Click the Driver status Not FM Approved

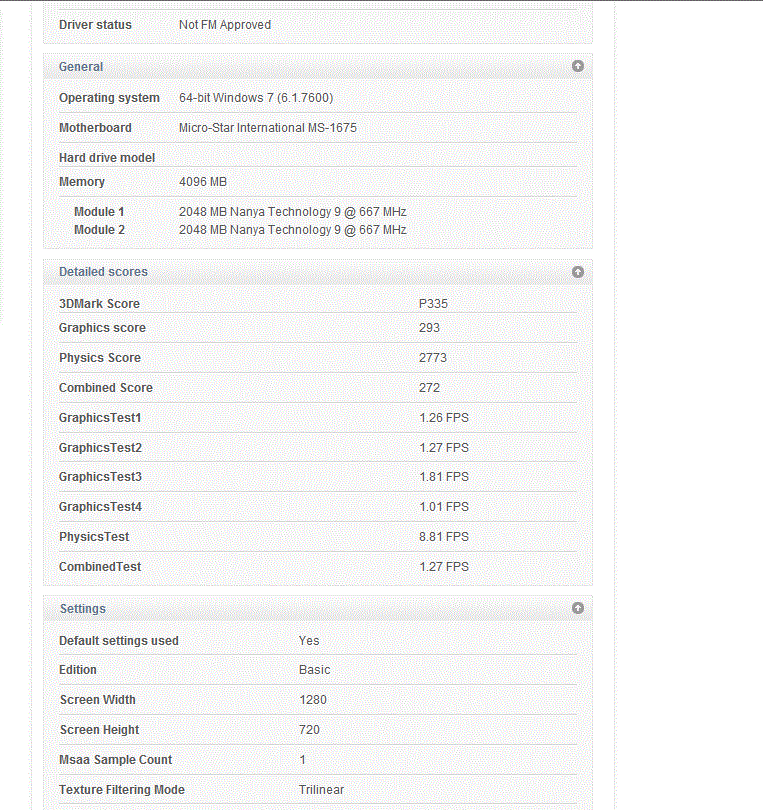pyautogui.click(x=225, y=25)
